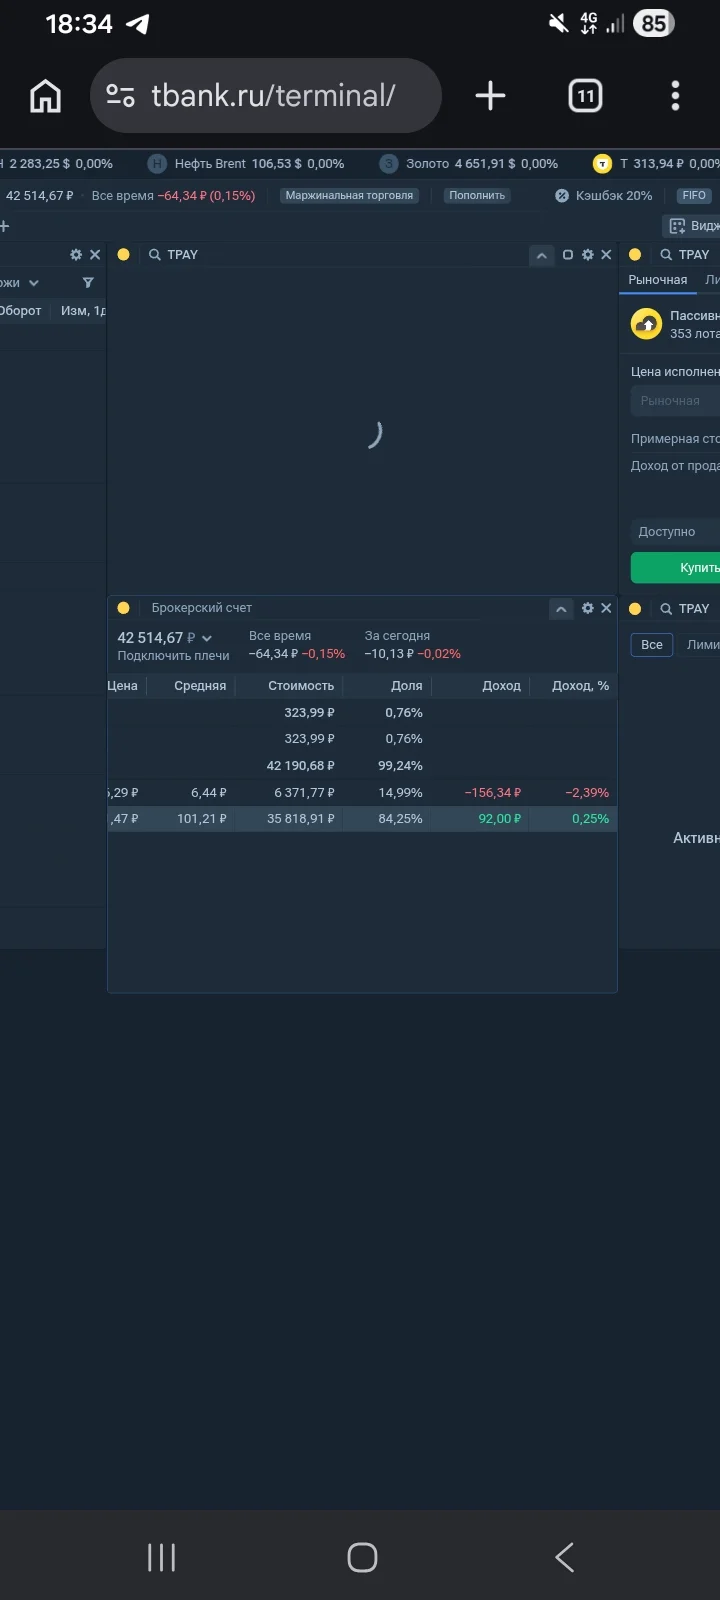Sort by the Оборот column
This screenshot has height=1600, width=720.
pos(20,311)
